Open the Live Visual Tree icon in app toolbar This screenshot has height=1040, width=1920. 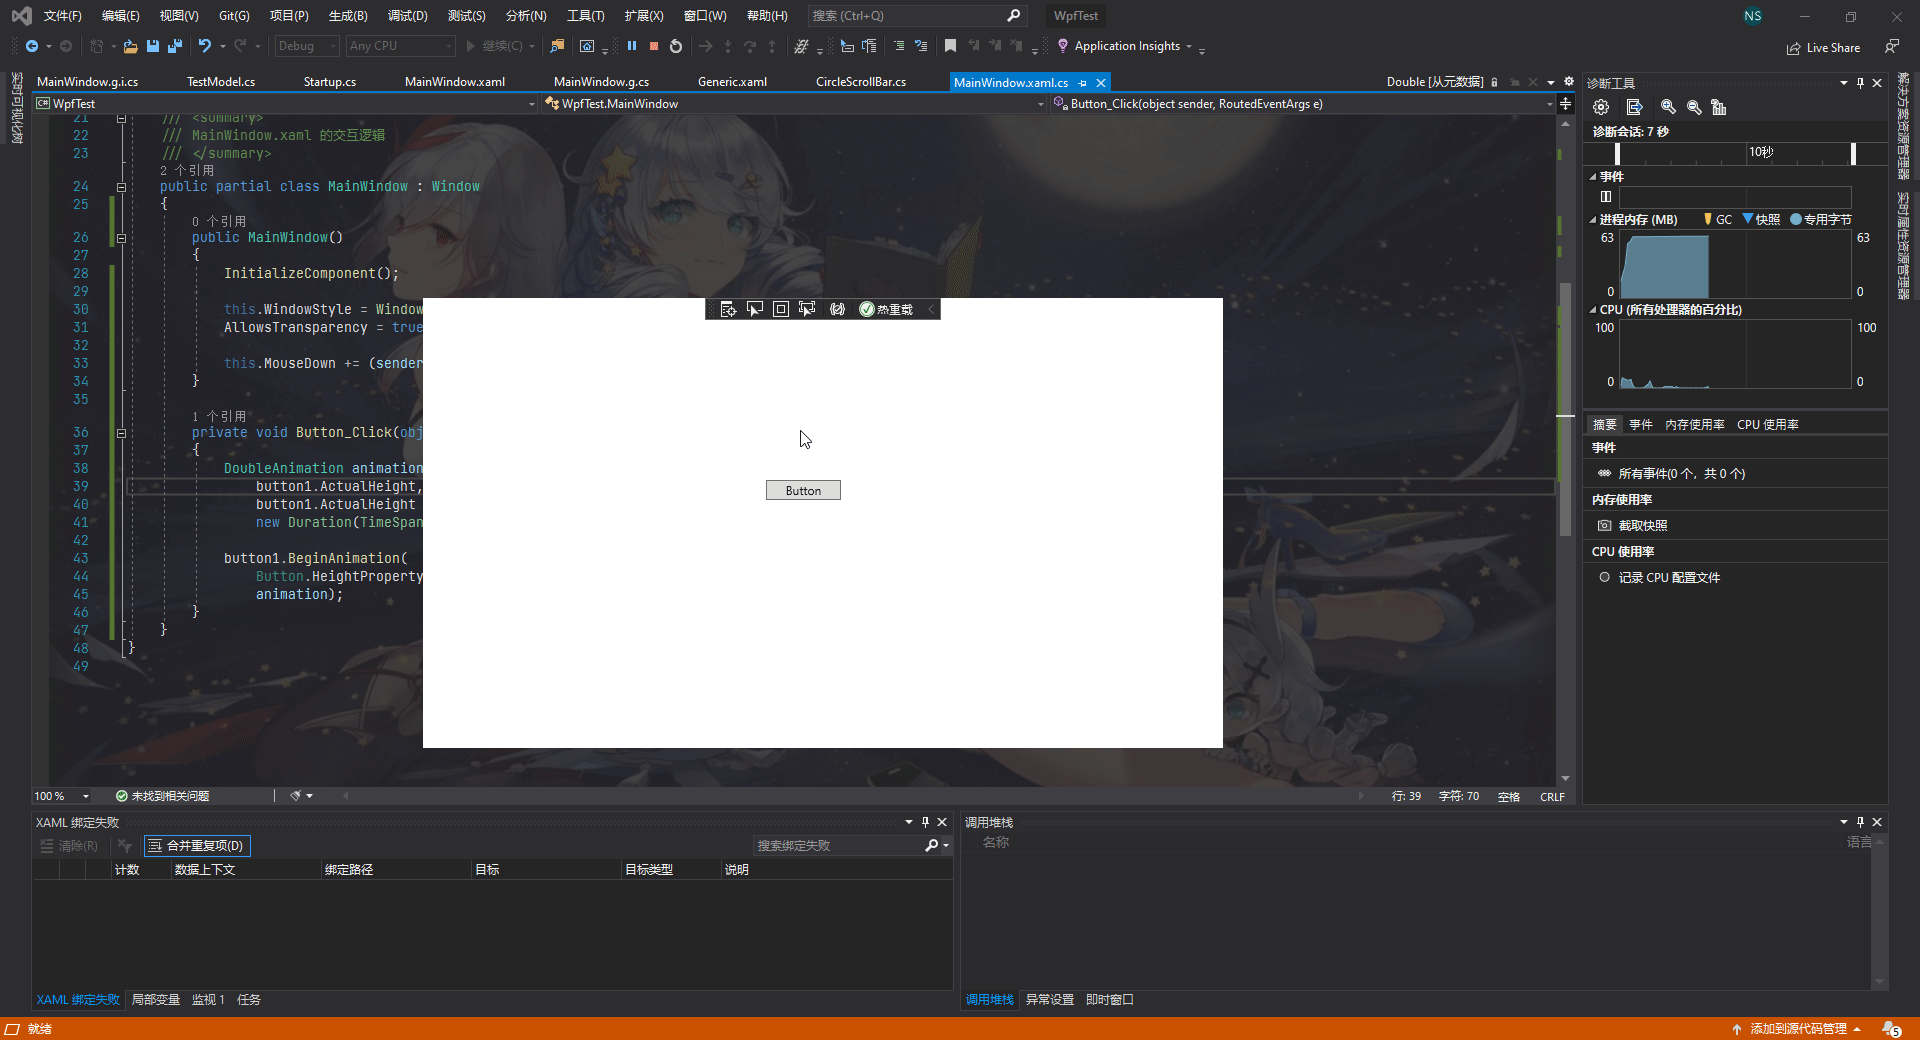(728, 309)
